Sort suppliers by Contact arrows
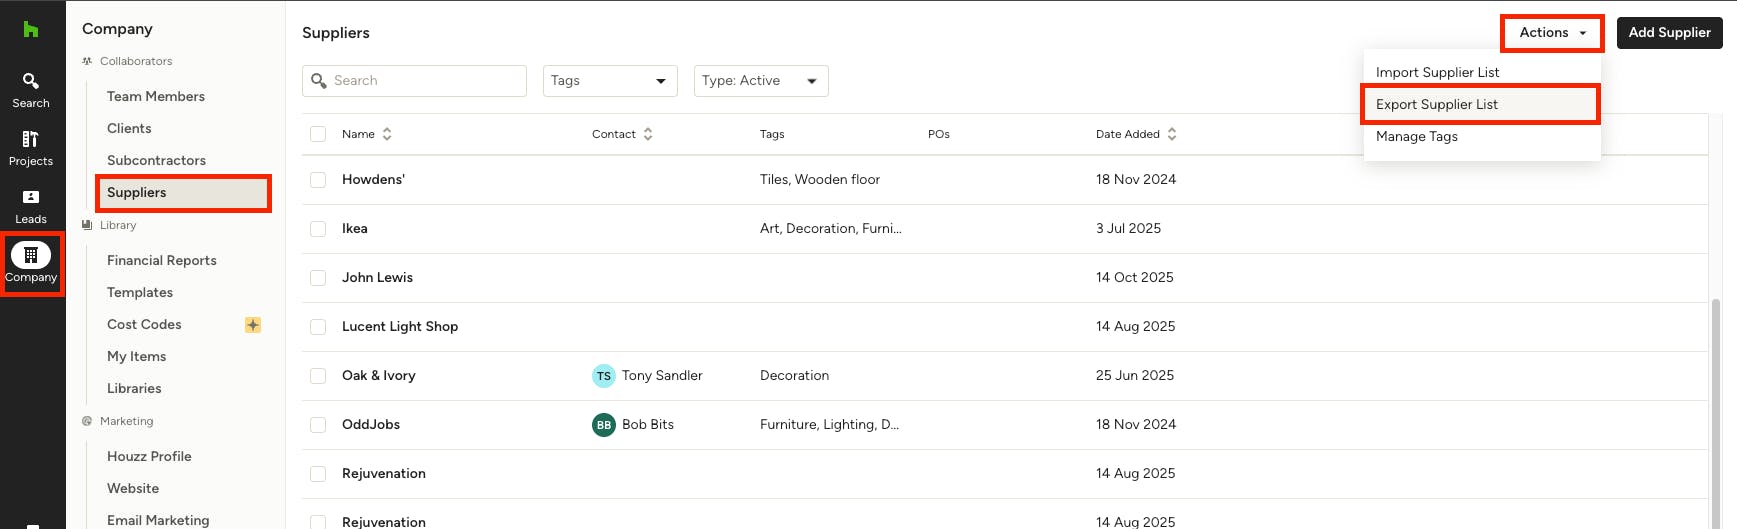The height and width of the screenshot is (529, 1737). tap(648, 134)
